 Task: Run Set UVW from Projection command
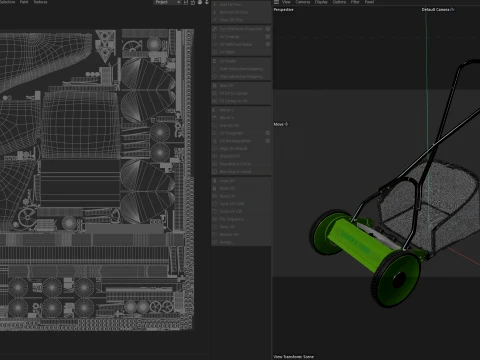(241, 29)
